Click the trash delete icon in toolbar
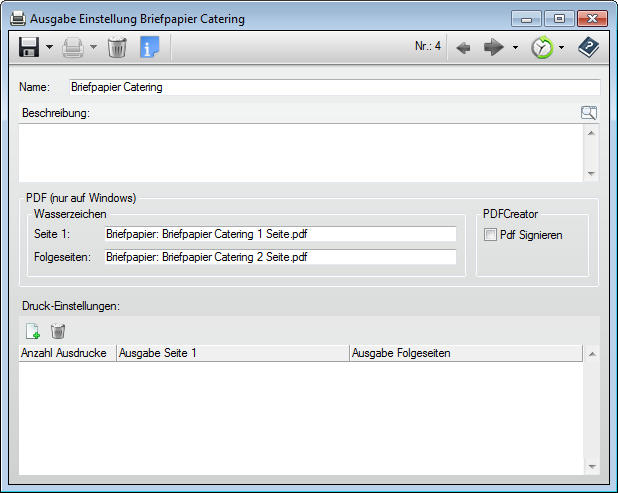Screen dimensions: 618x493 117,47
